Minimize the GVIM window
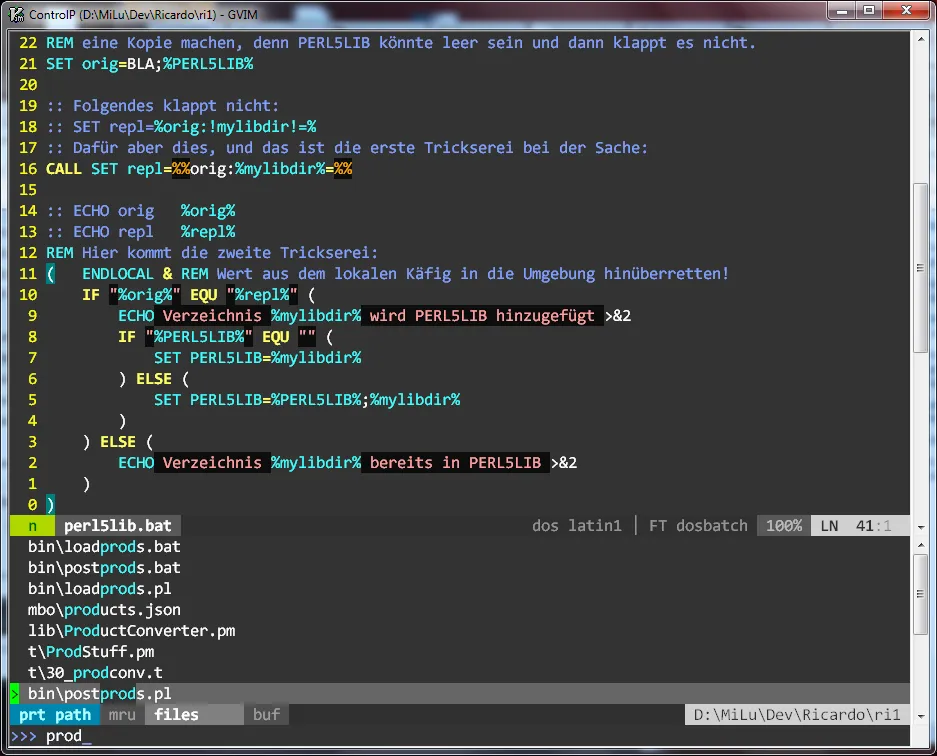This screenshot has height=756, width=937. 842,10
